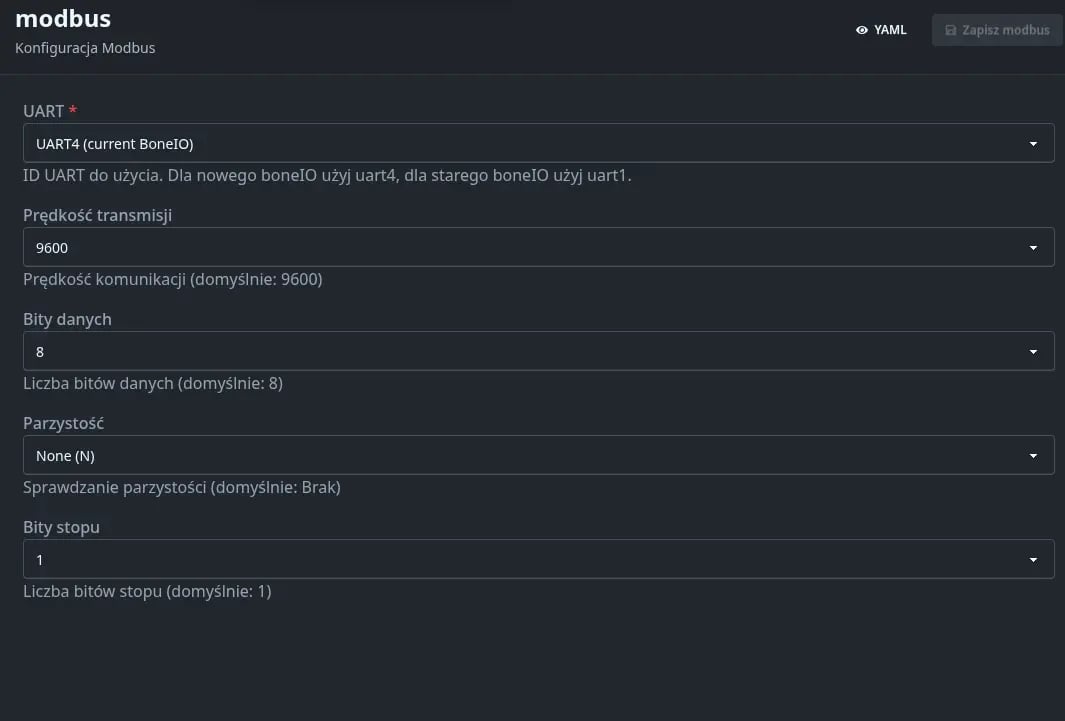
Task: Click the eye icon to preview YAML
Action: [x=862, y=30]
